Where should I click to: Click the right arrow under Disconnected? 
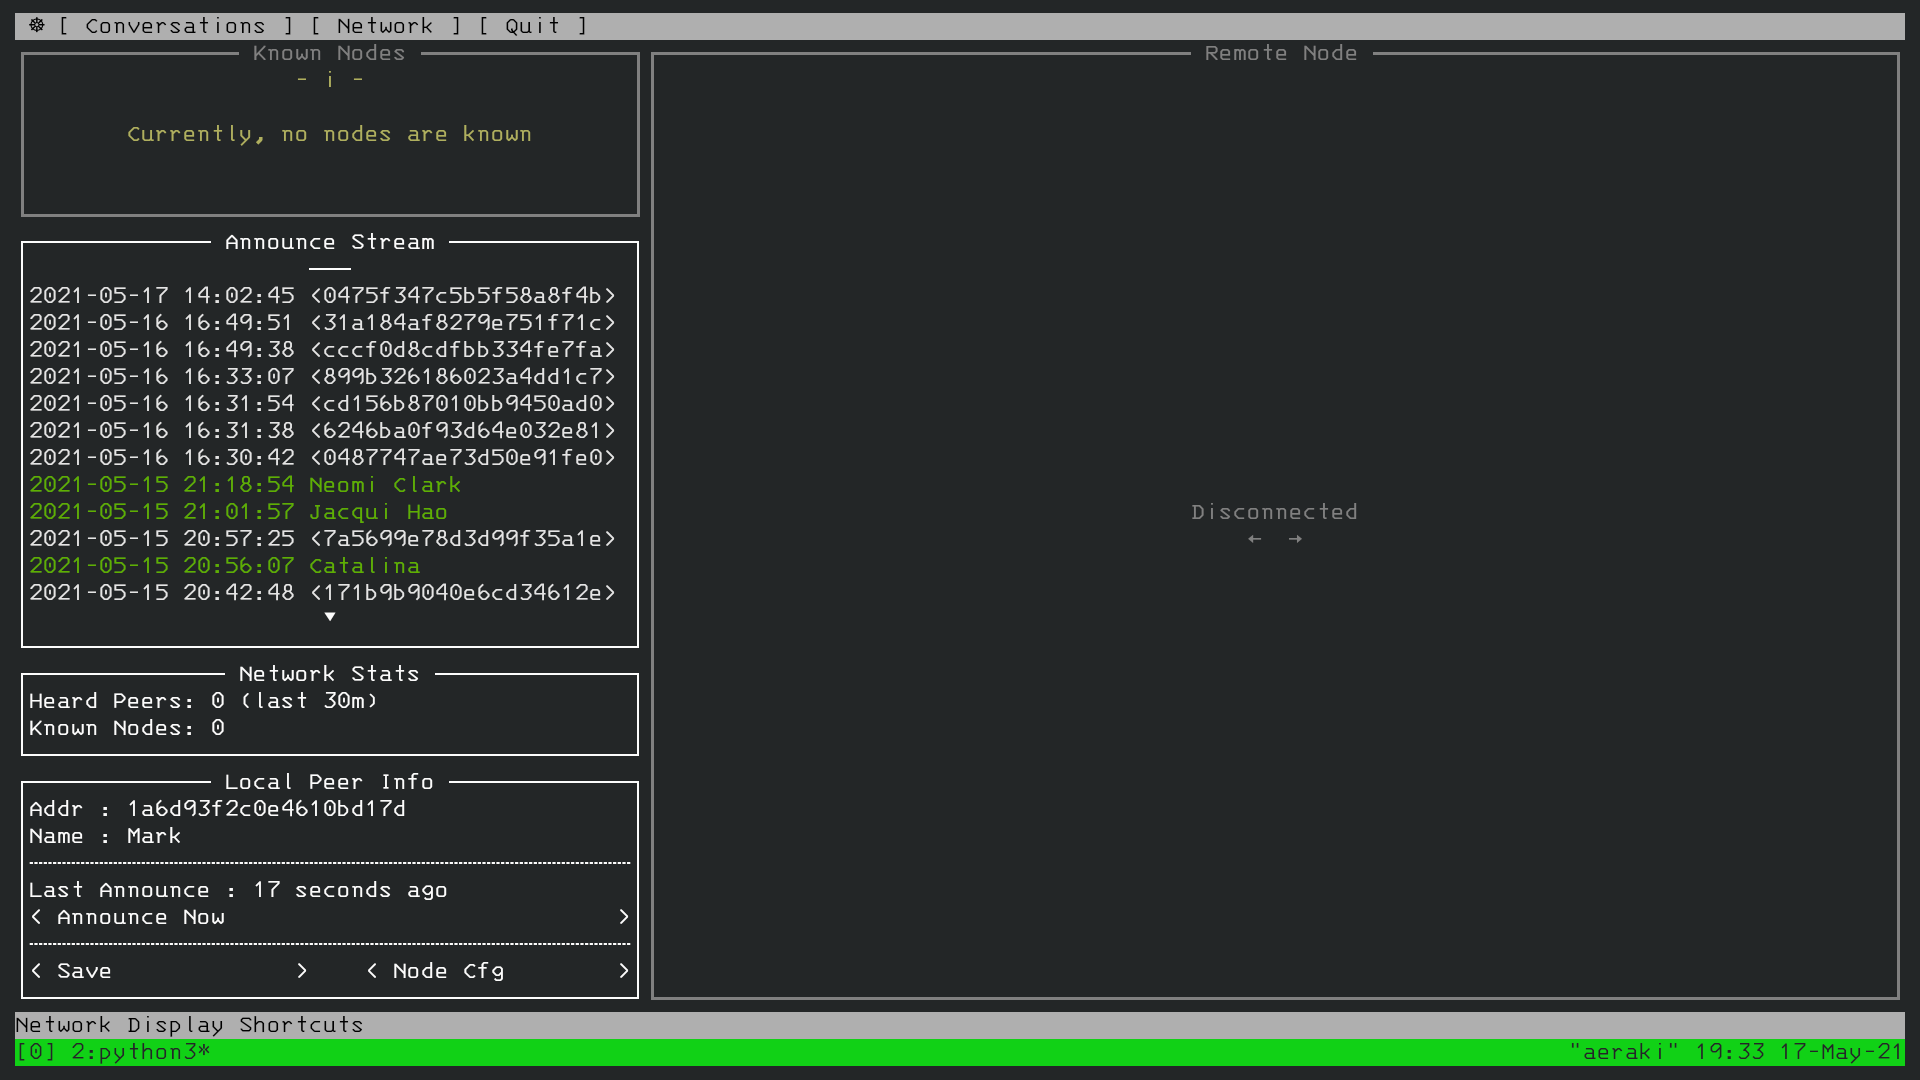pos(1295,539)
